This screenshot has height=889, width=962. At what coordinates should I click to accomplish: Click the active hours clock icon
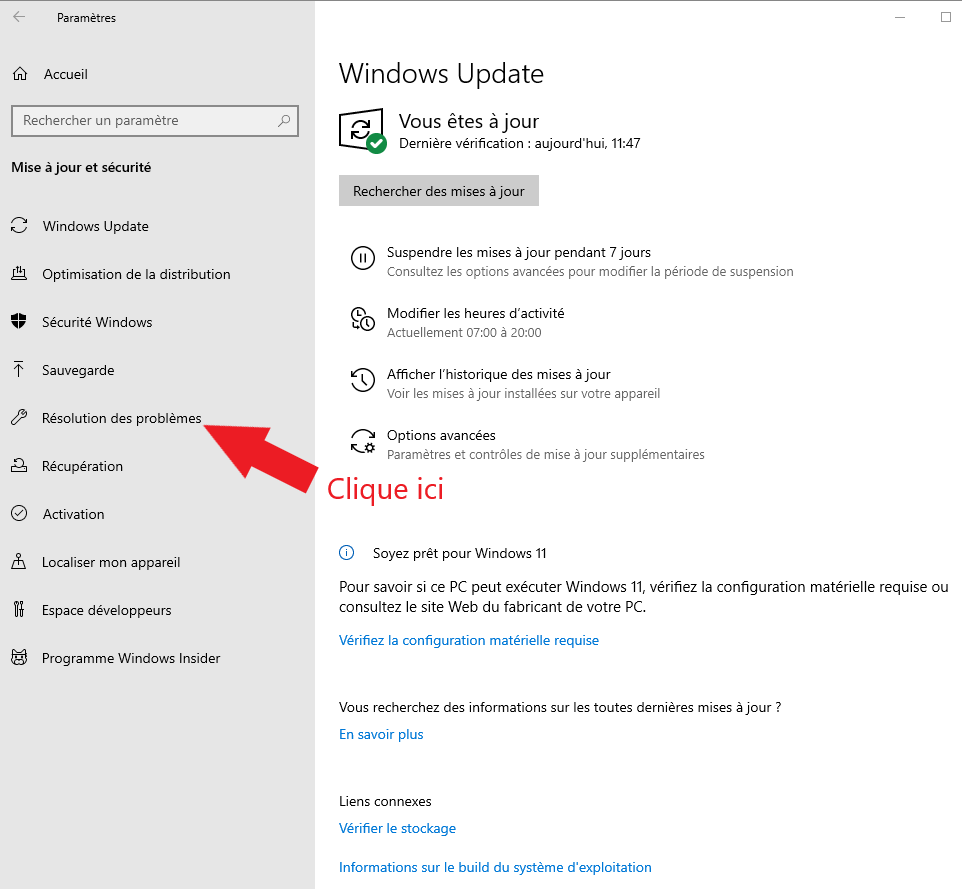coord(363,318)
